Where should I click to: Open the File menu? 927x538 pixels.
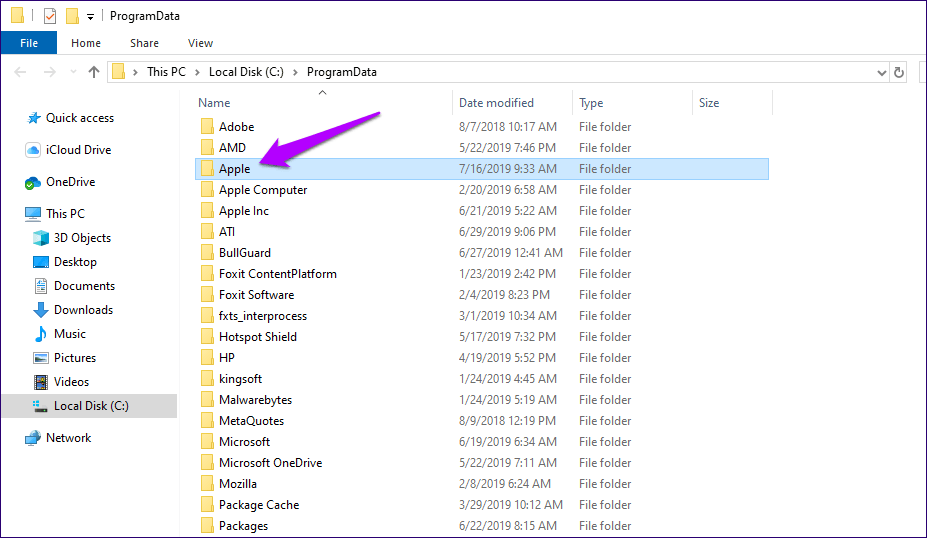pyautogui.click(x=29, y=43)
